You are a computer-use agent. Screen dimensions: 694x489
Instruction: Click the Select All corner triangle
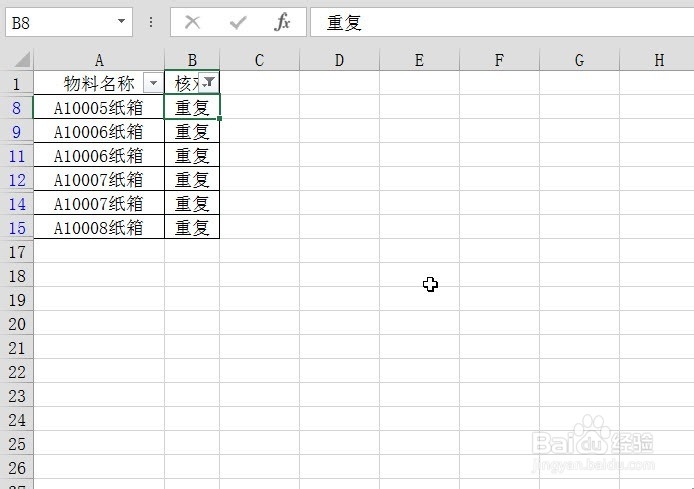[x=20, y=60]
